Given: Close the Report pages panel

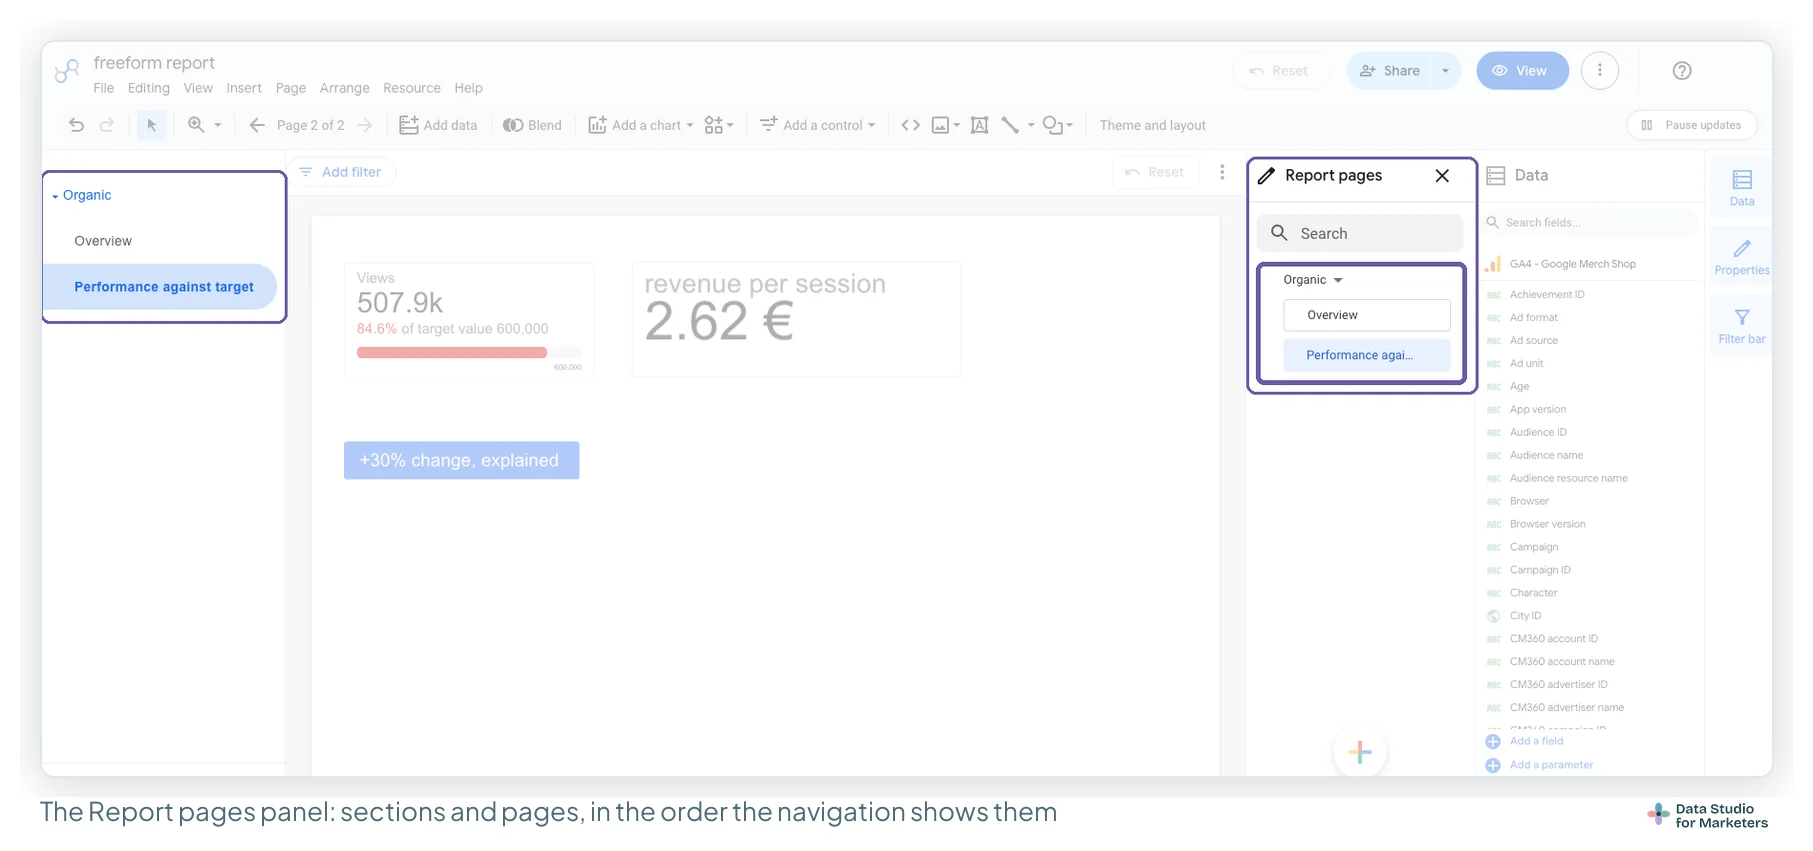Looking at the screenshot, I should [x=1442, y=176].
